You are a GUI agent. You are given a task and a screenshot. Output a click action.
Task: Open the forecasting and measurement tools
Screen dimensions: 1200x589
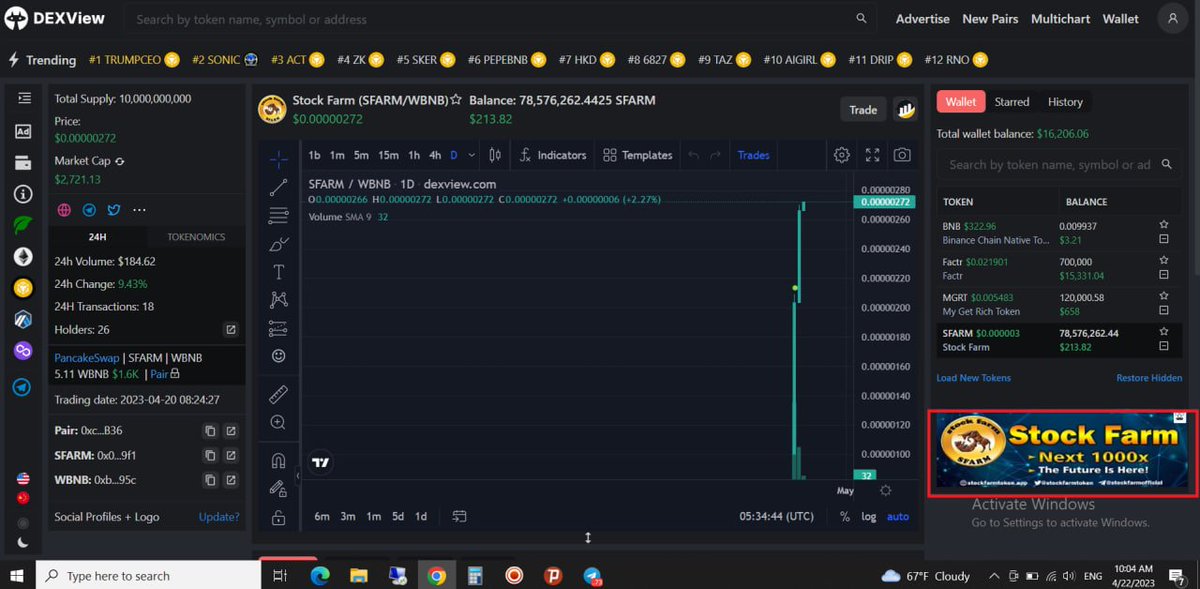click(x=279, y=328)
